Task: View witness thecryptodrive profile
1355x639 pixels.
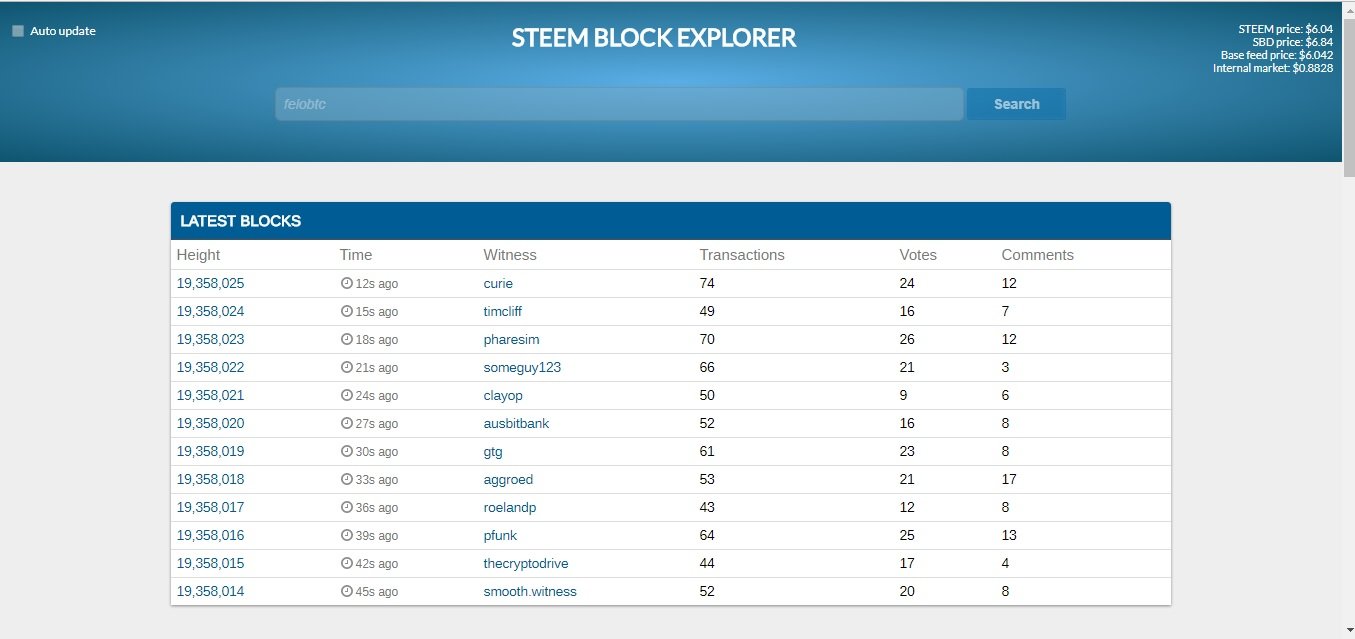Action: 526,563
